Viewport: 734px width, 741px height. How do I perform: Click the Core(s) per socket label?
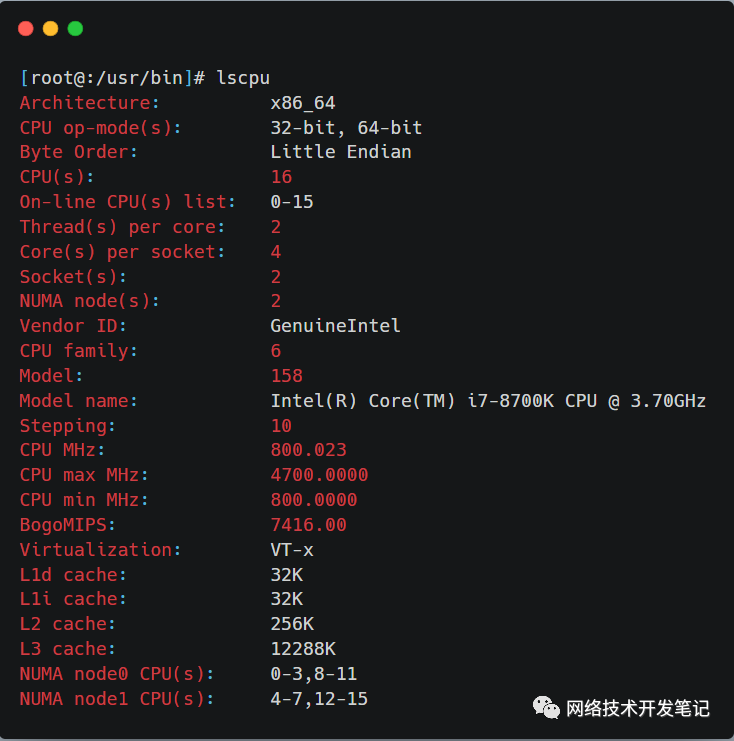(122, 252)
